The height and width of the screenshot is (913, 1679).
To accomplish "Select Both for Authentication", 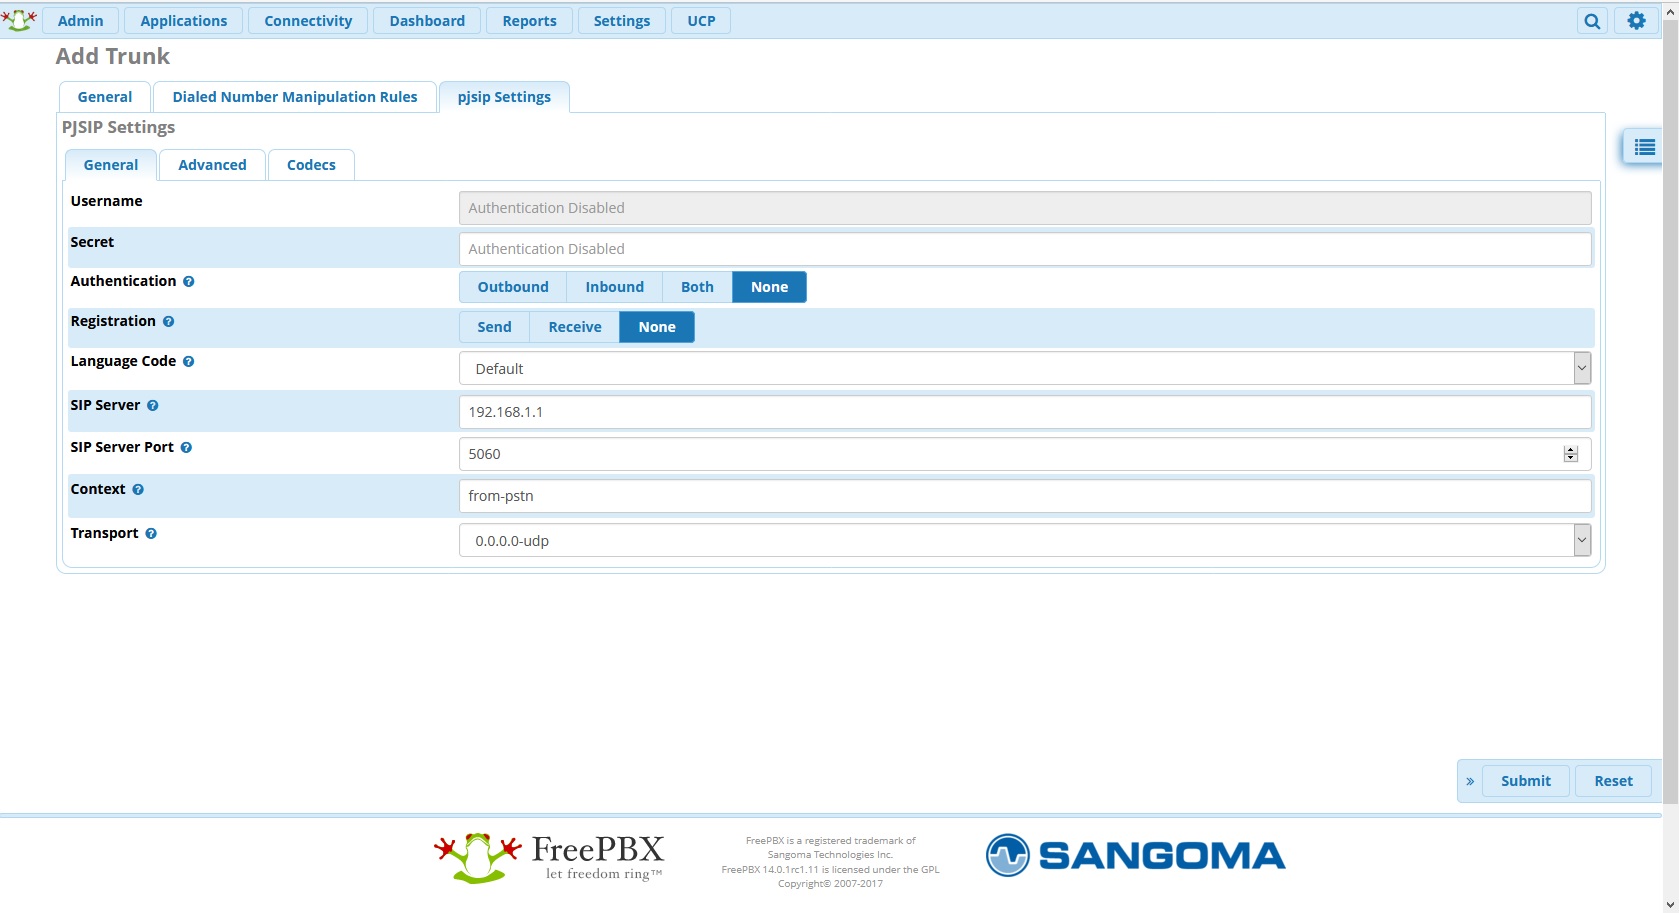I will click(x=697, y=287).
